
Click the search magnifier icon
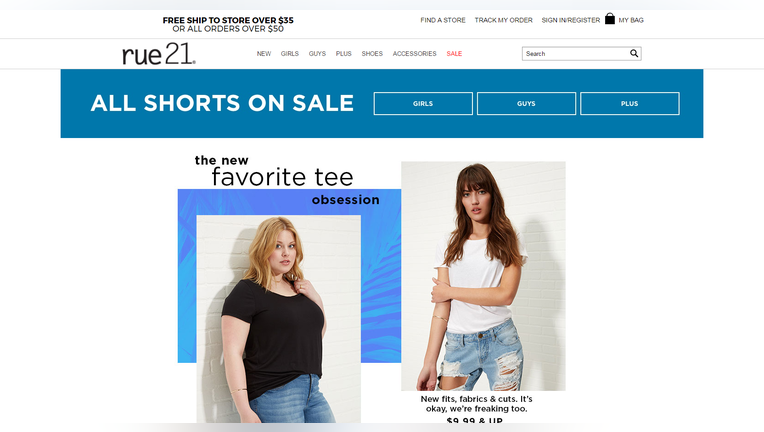(x=633, y=53)
